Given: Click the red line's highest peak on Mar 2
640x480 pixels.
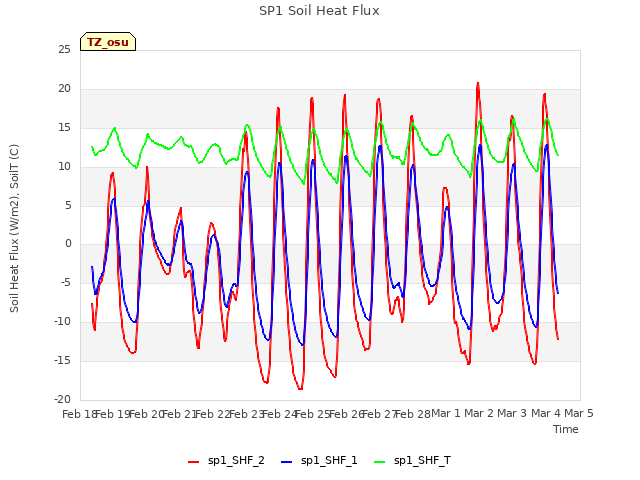Looking at the screenshot, I should click(478, 83).
